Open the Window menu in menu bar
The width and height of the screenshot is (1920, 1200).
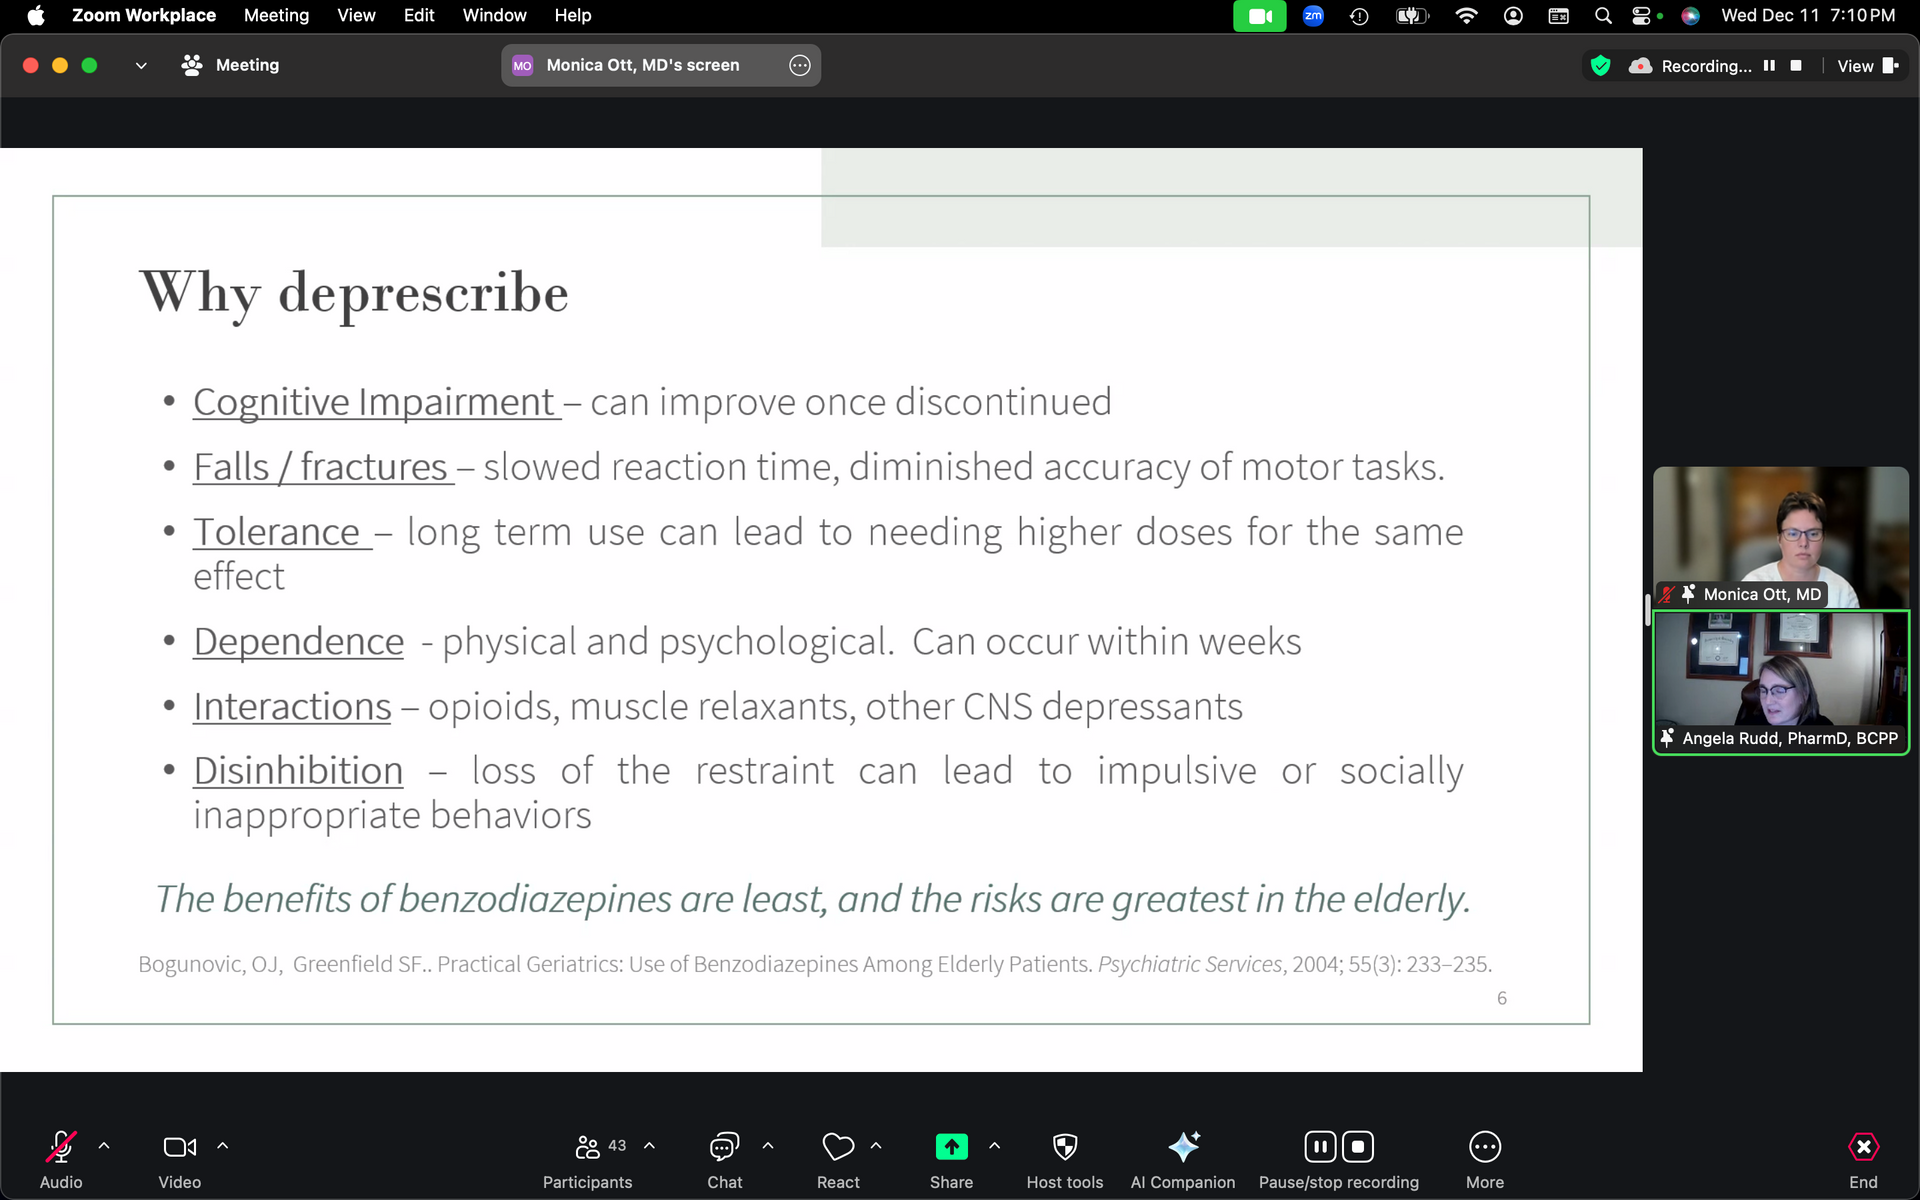click(x=494, y=15)
